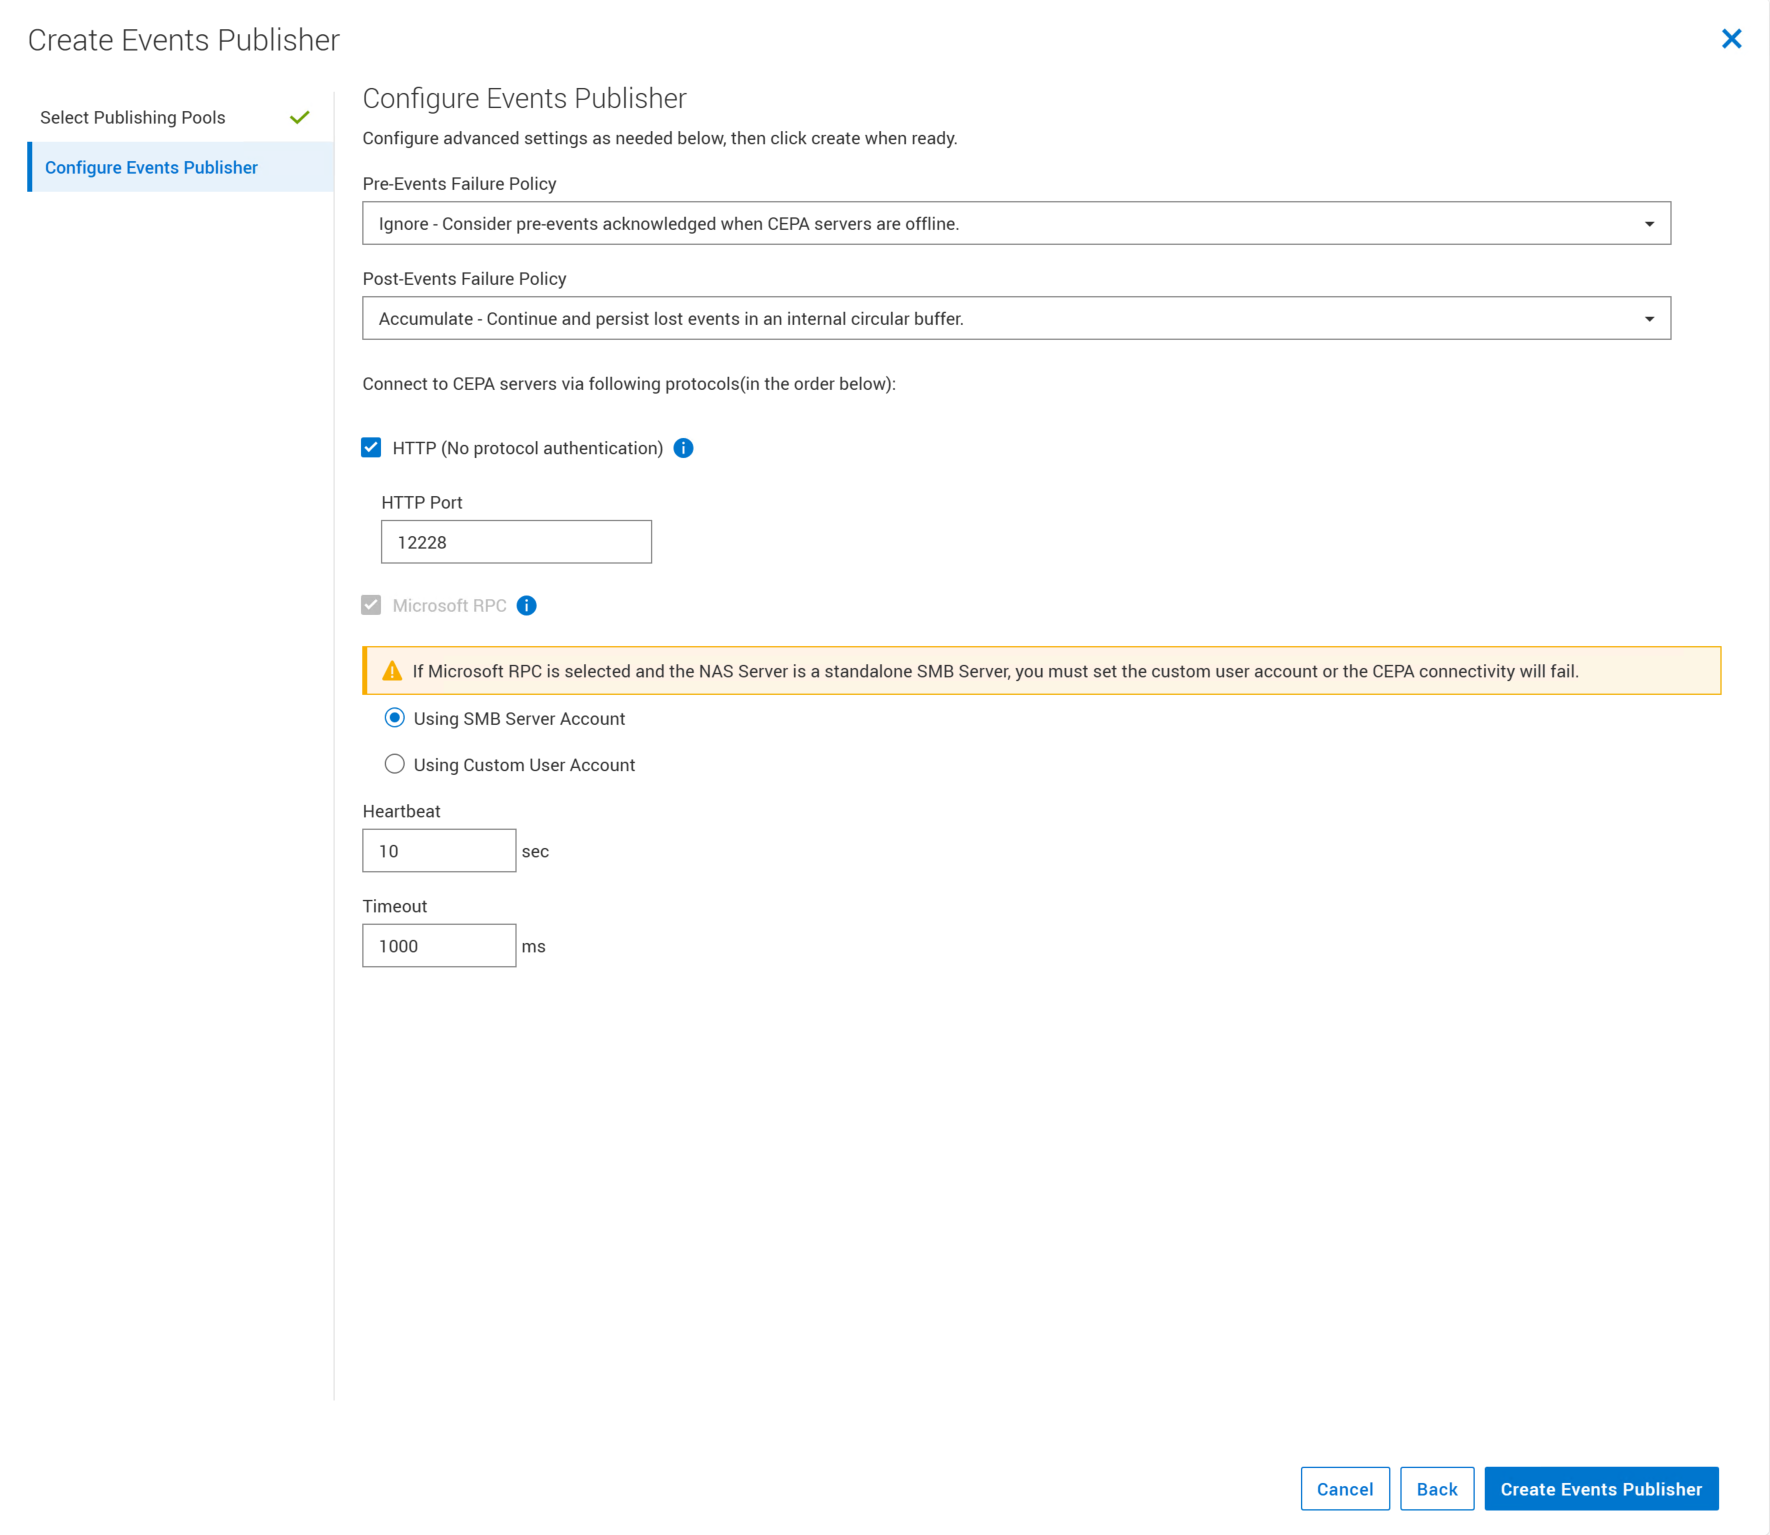
Task: Click the arrow of Pre-Events Failure Policy
Action: point(1649,224)
